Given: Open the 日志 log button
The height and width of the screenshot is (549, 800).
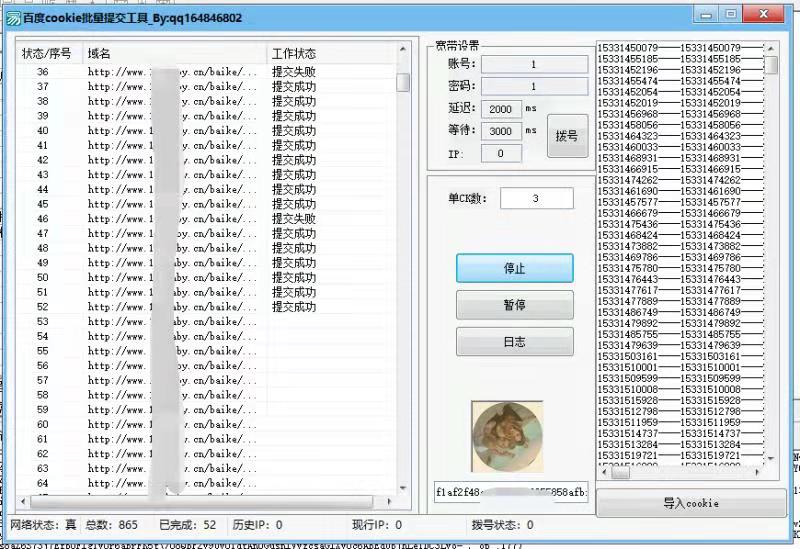Looking at the screenshot, I should point(514,341).
